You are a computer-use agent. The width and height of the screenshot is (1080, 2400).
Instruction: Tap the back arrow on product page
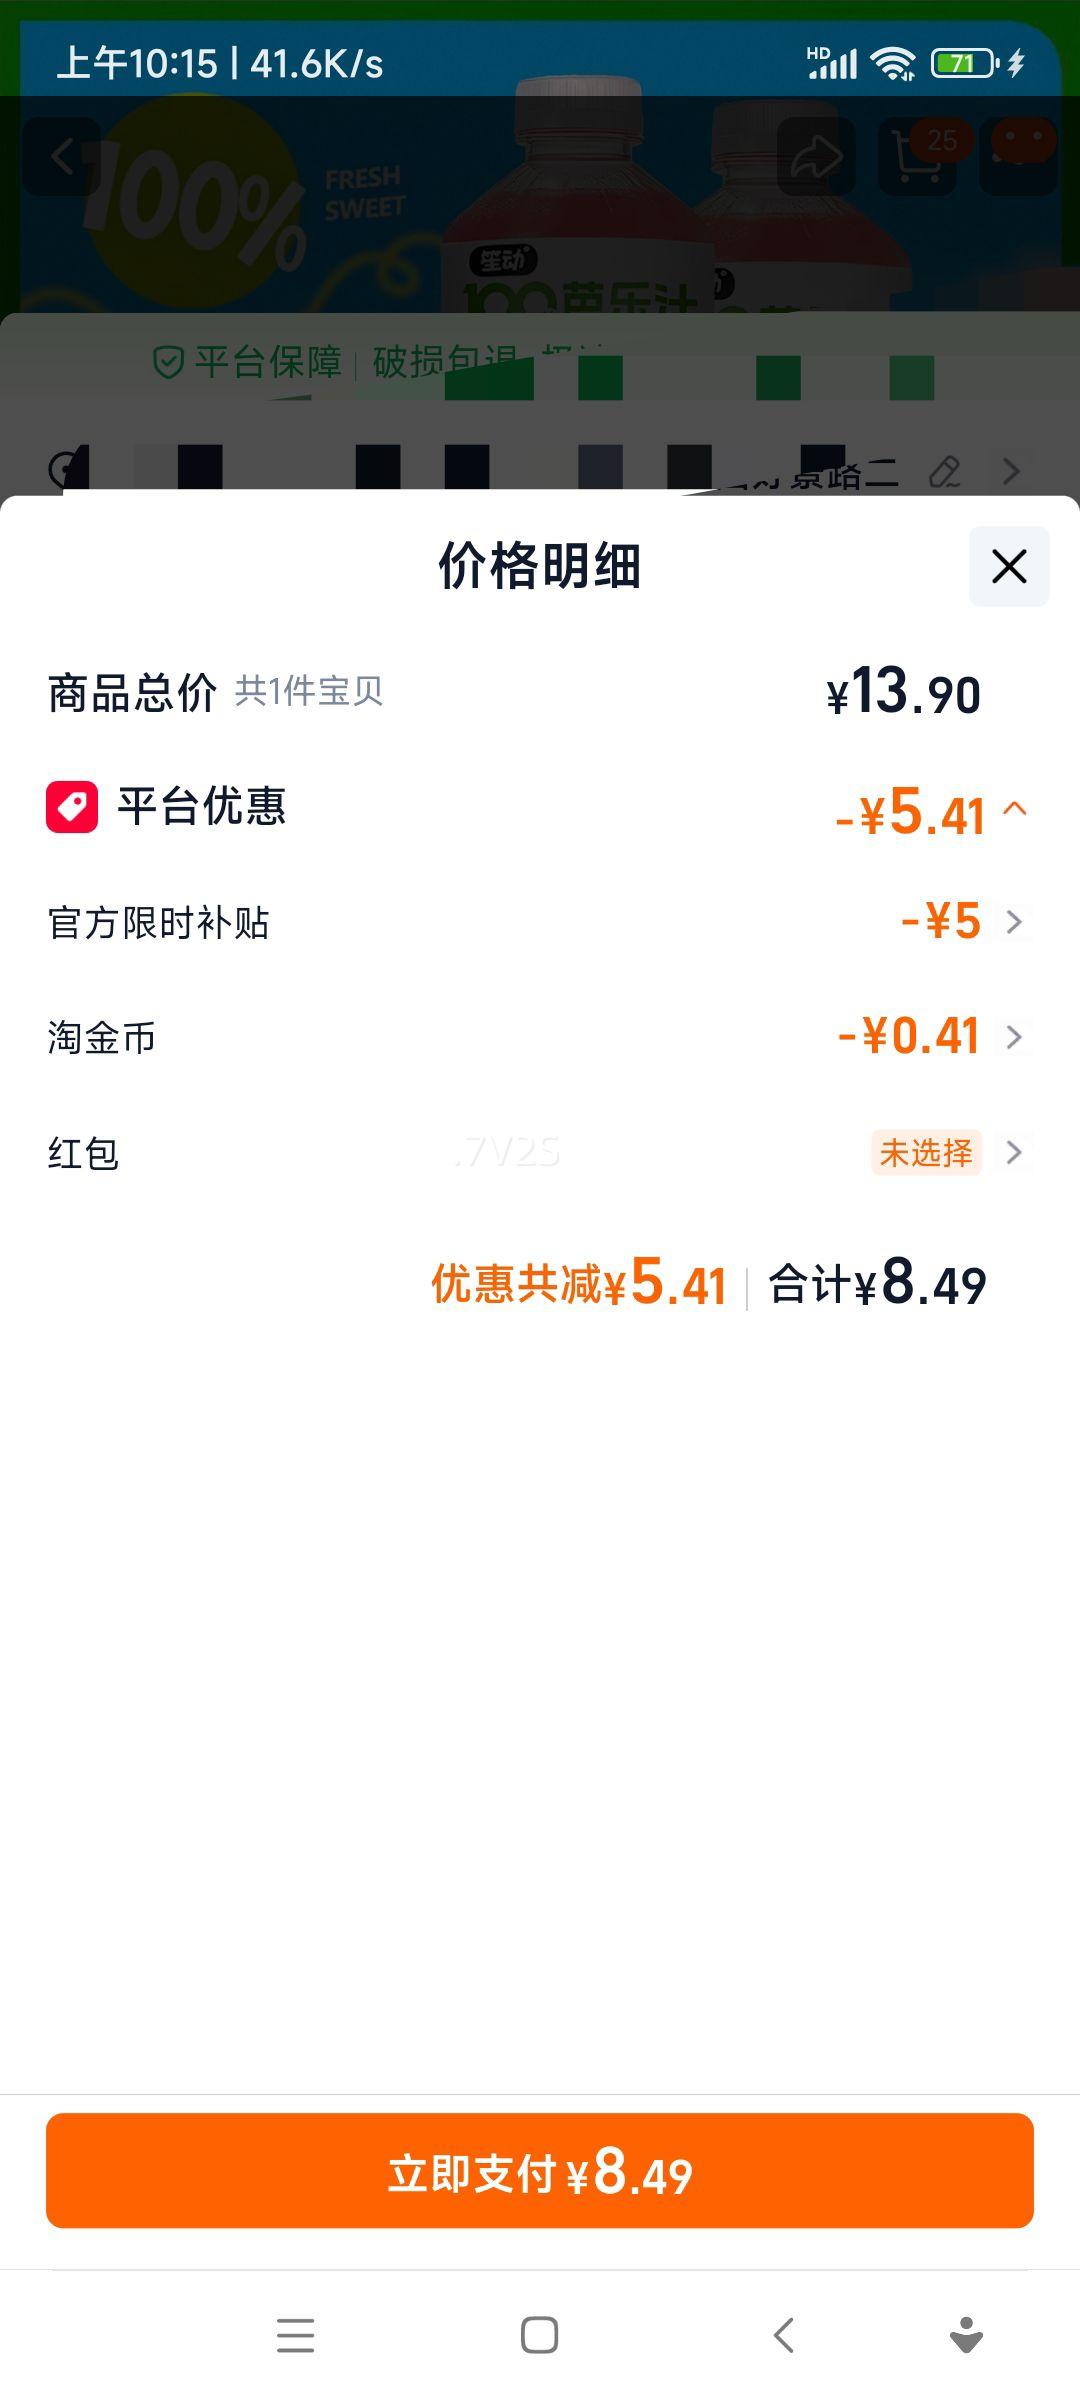[62, 156]
